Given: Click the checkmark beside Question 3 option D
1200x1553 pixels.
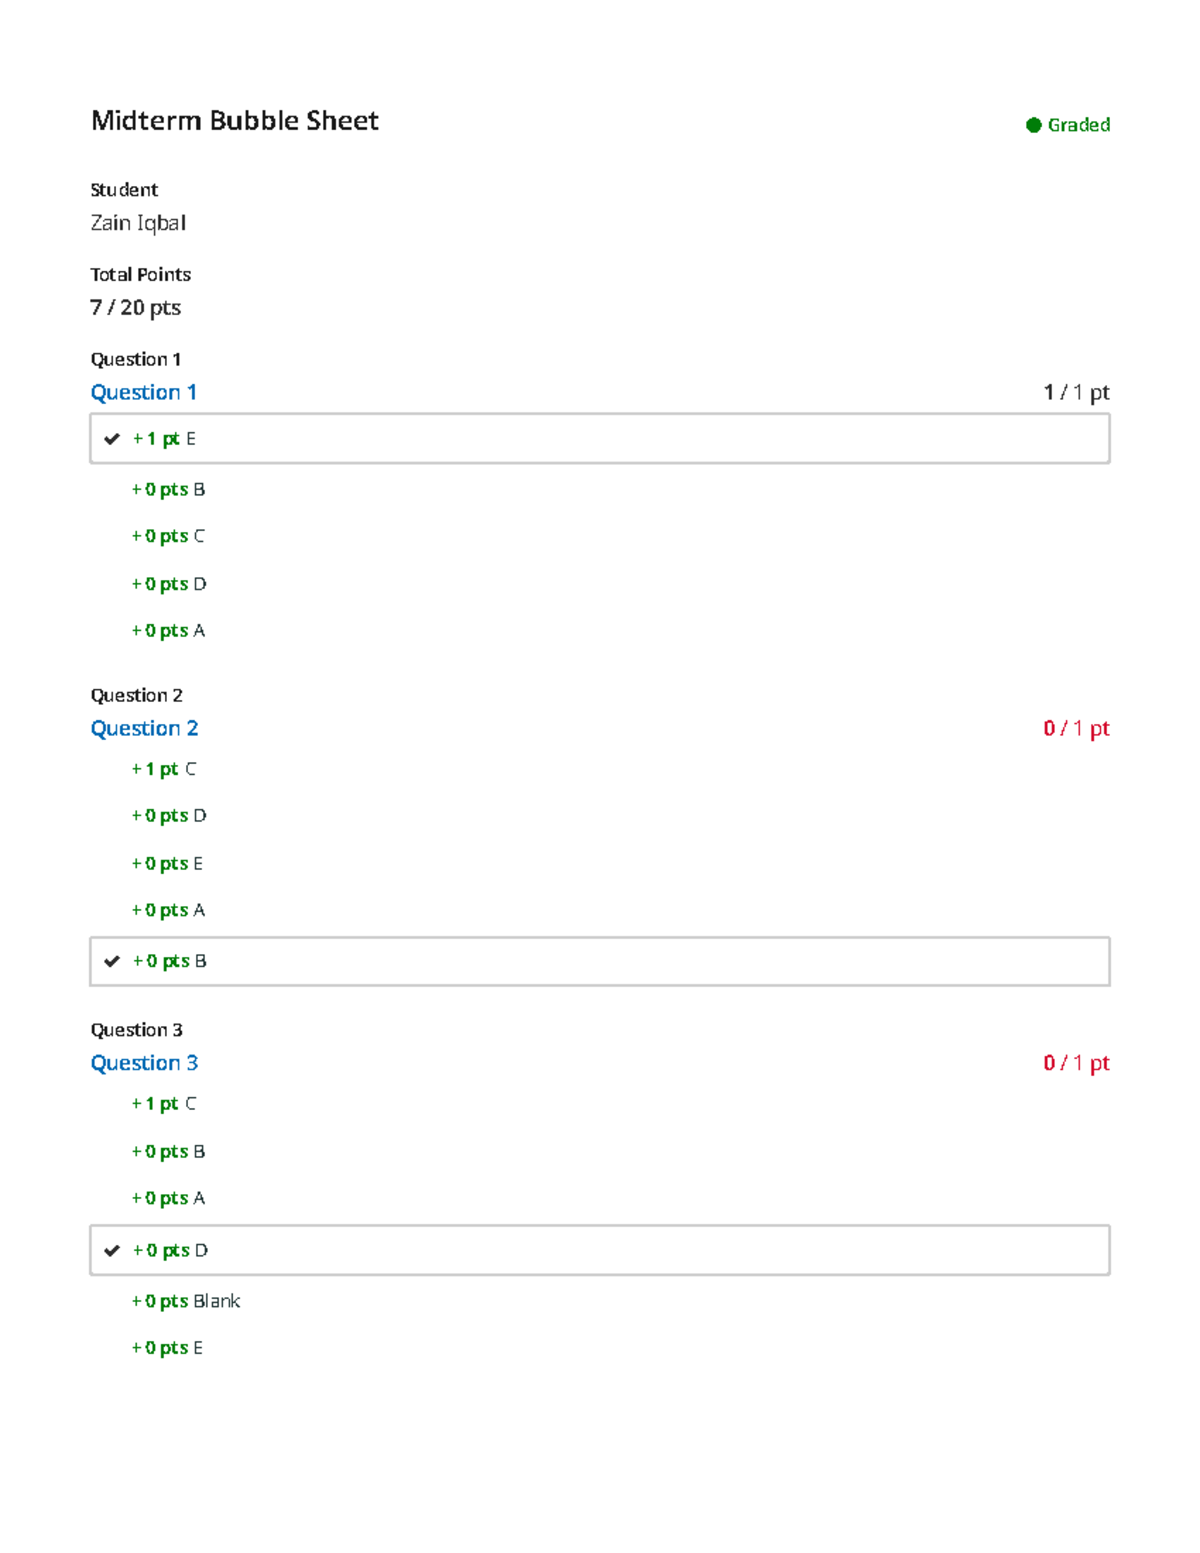Looking at the screenshot, I should (112, 1250).
